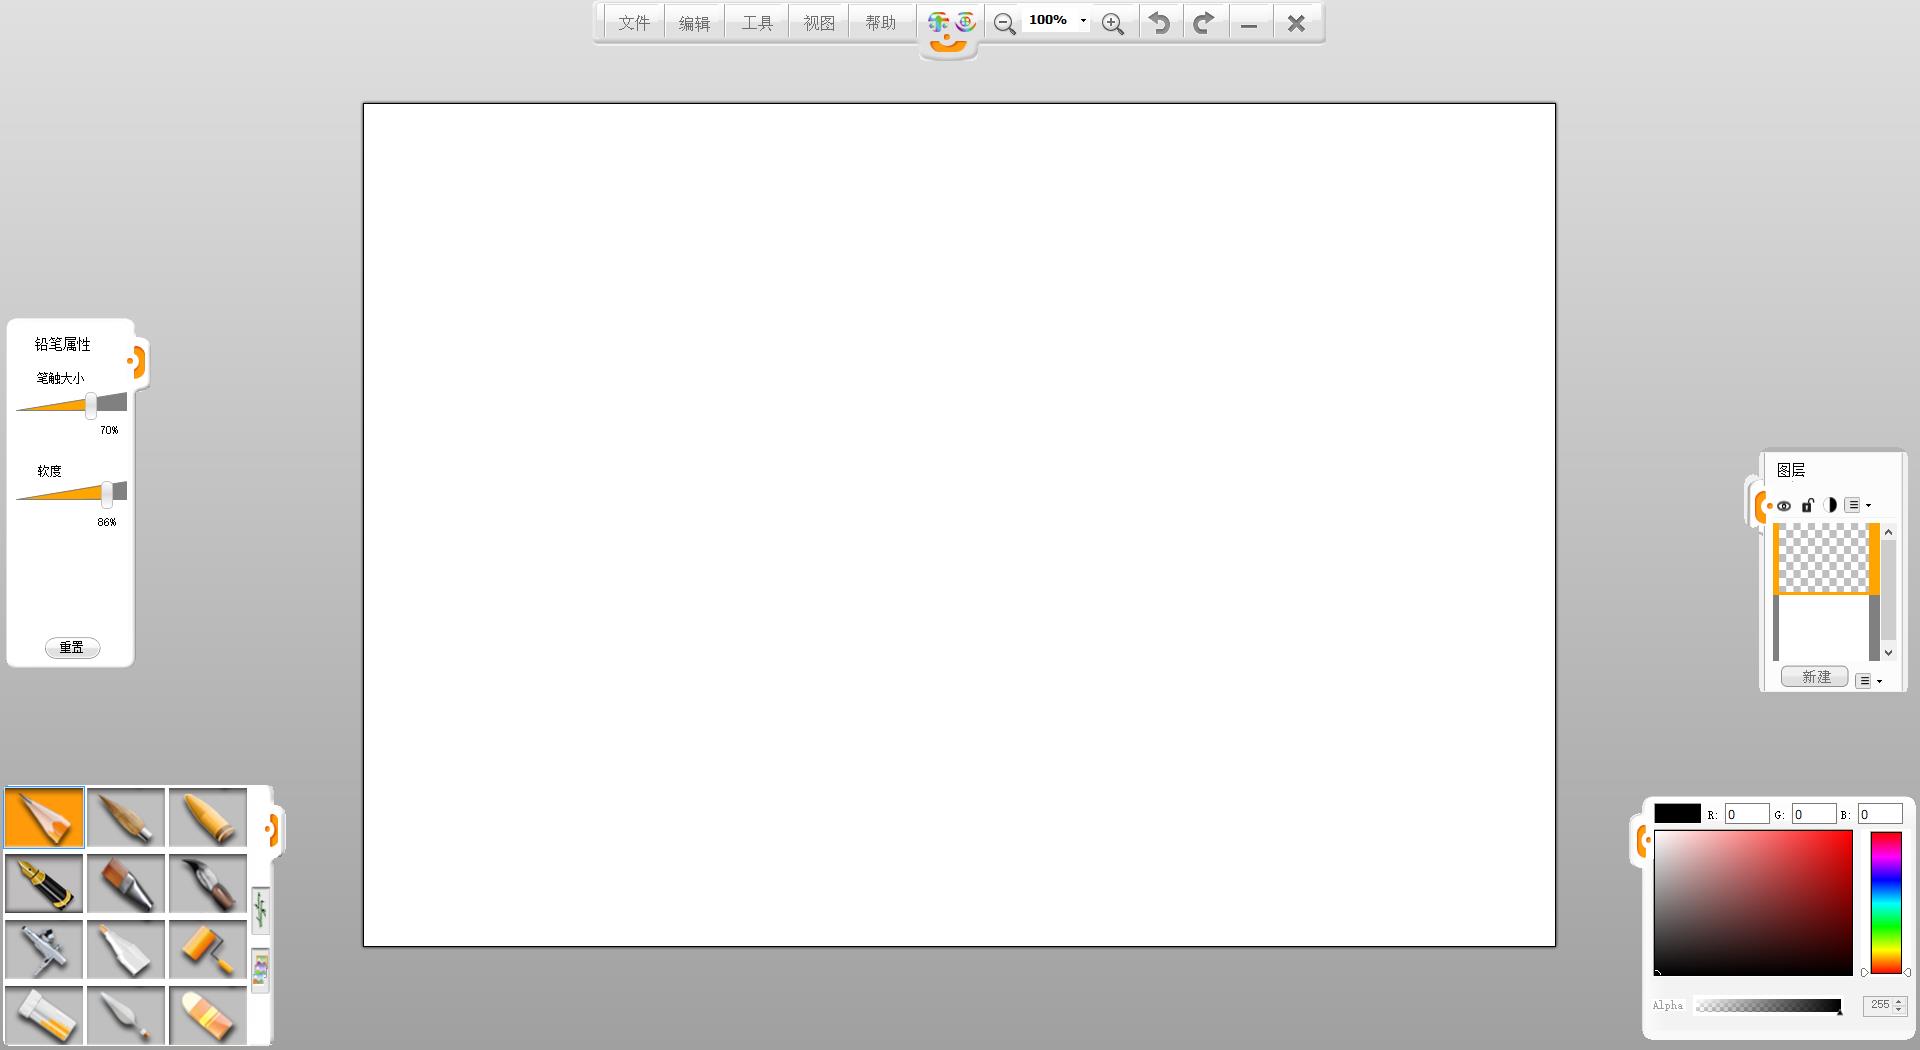Click the zoom out magnifier icon
The image size is (1920, 1050).
pyautogui.click(x=1004, y=24)
